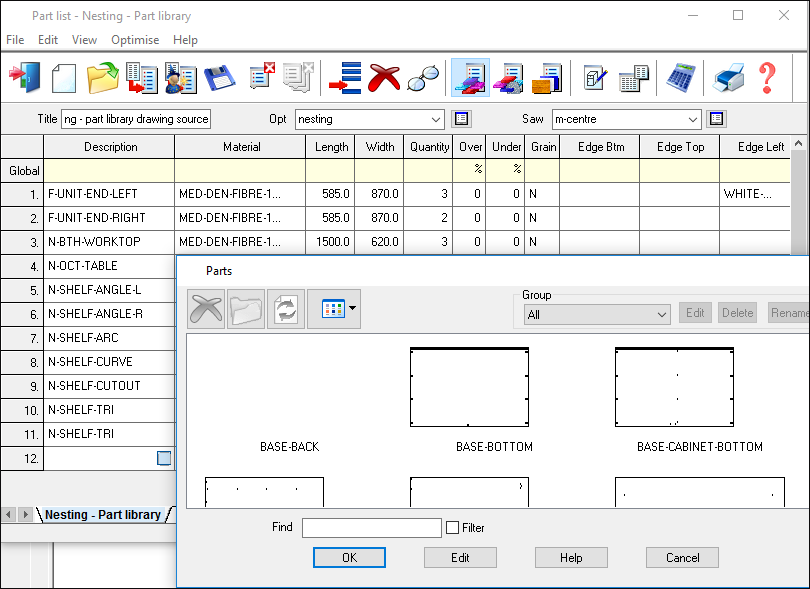Click the folder icon in Parts dialog

click(x=246, y=309)
